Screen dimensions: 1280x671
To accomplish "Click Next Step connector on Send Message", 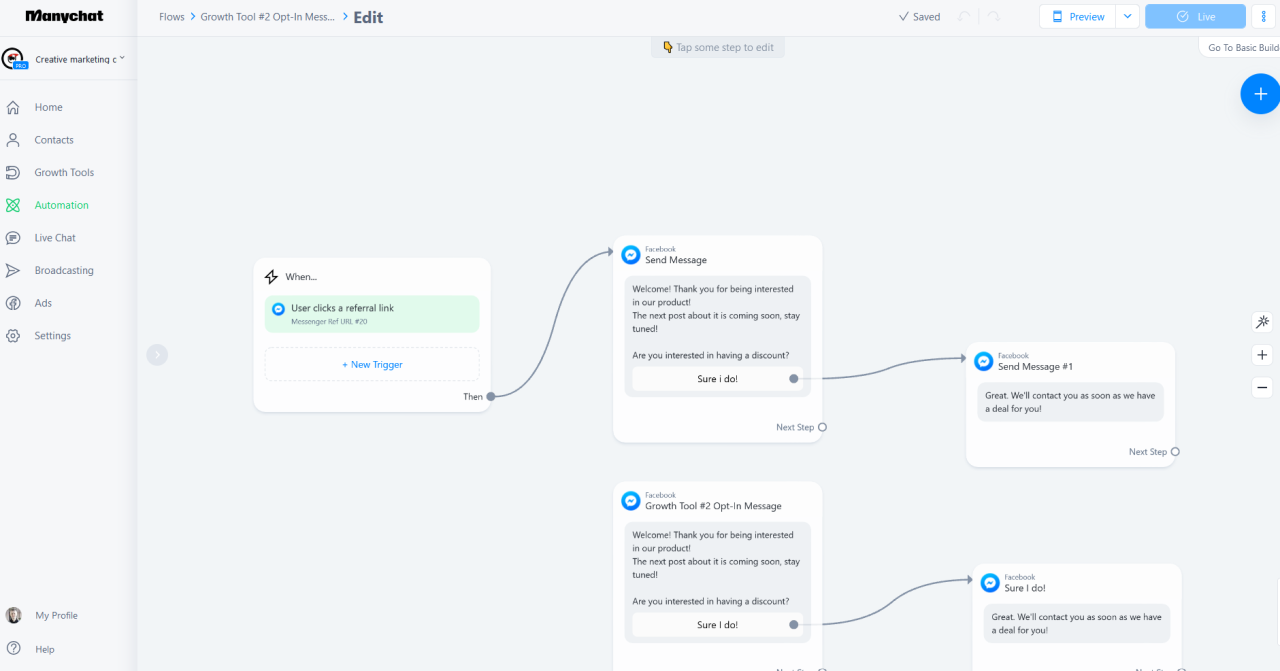I will 822,427.
